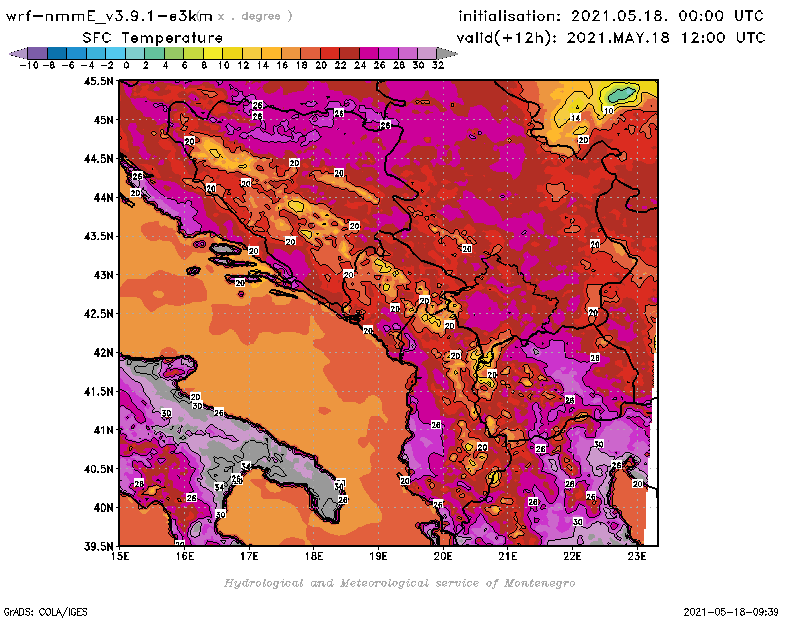Click the '45N' latitude axis label
800x618 pixels.
[x=103, y=120]
